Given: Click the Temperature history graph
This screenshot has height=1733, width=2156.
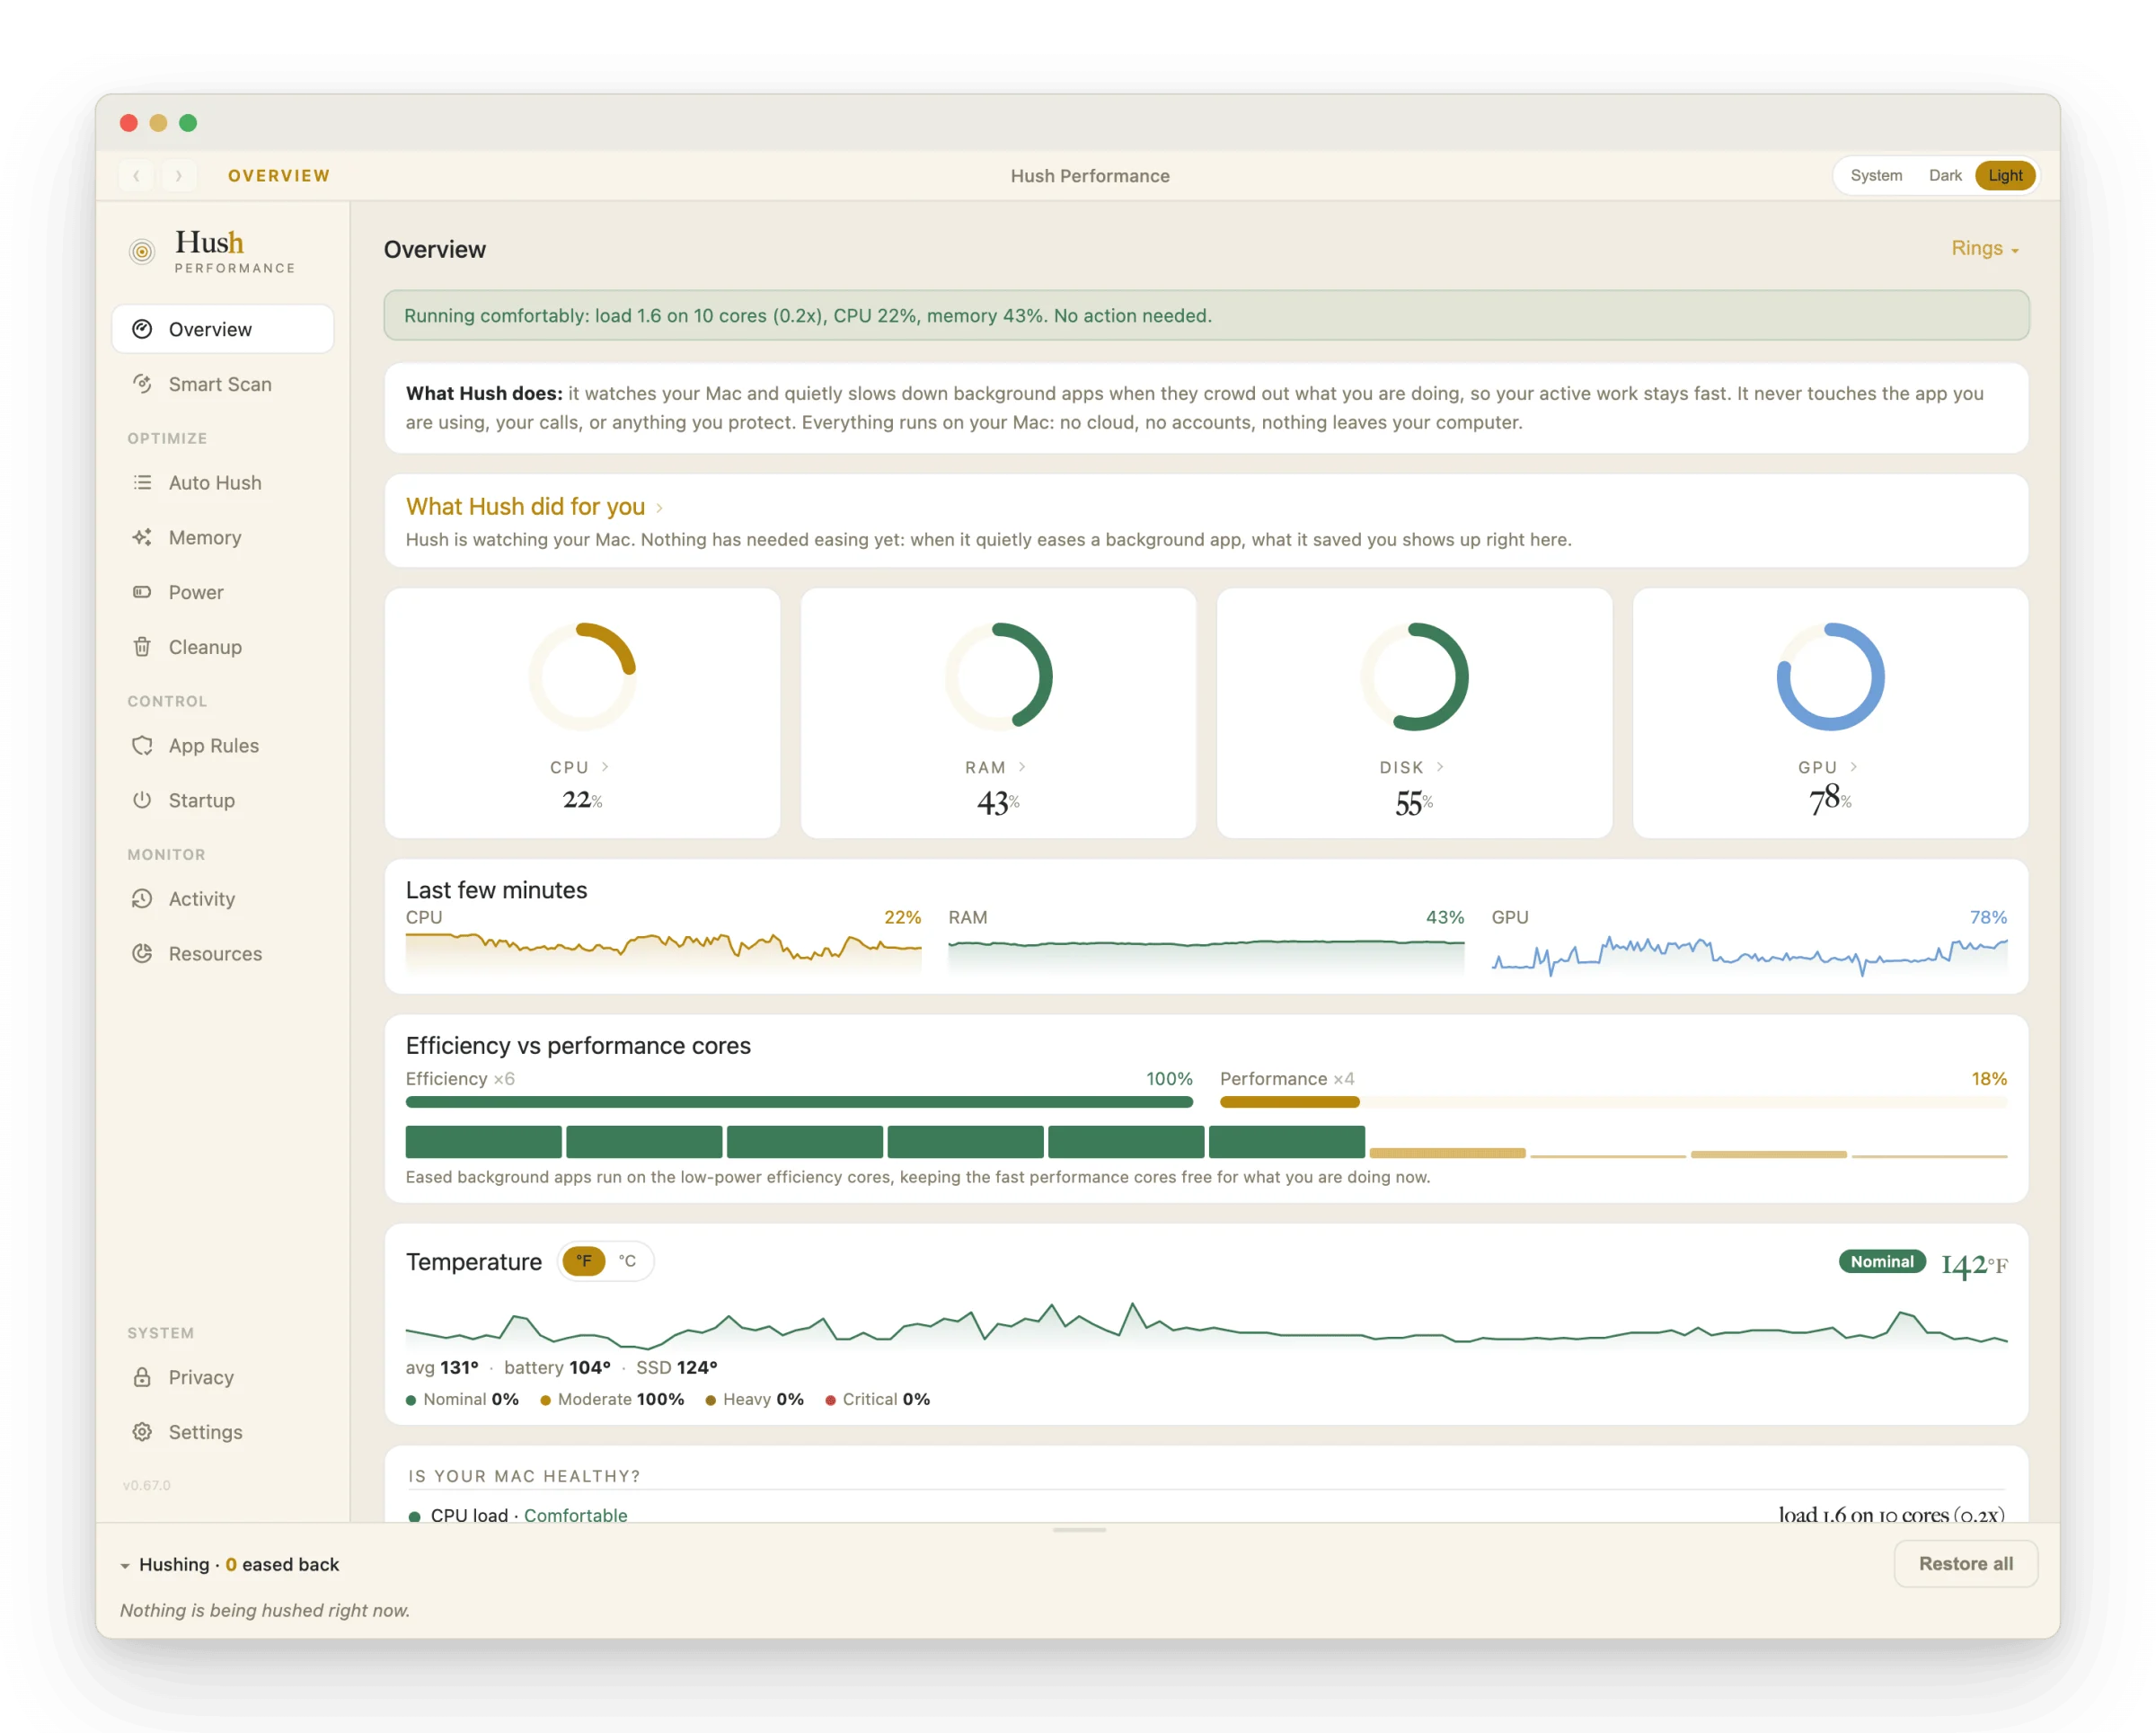Looking at the screenshot, I should tap(1206, 1325).
